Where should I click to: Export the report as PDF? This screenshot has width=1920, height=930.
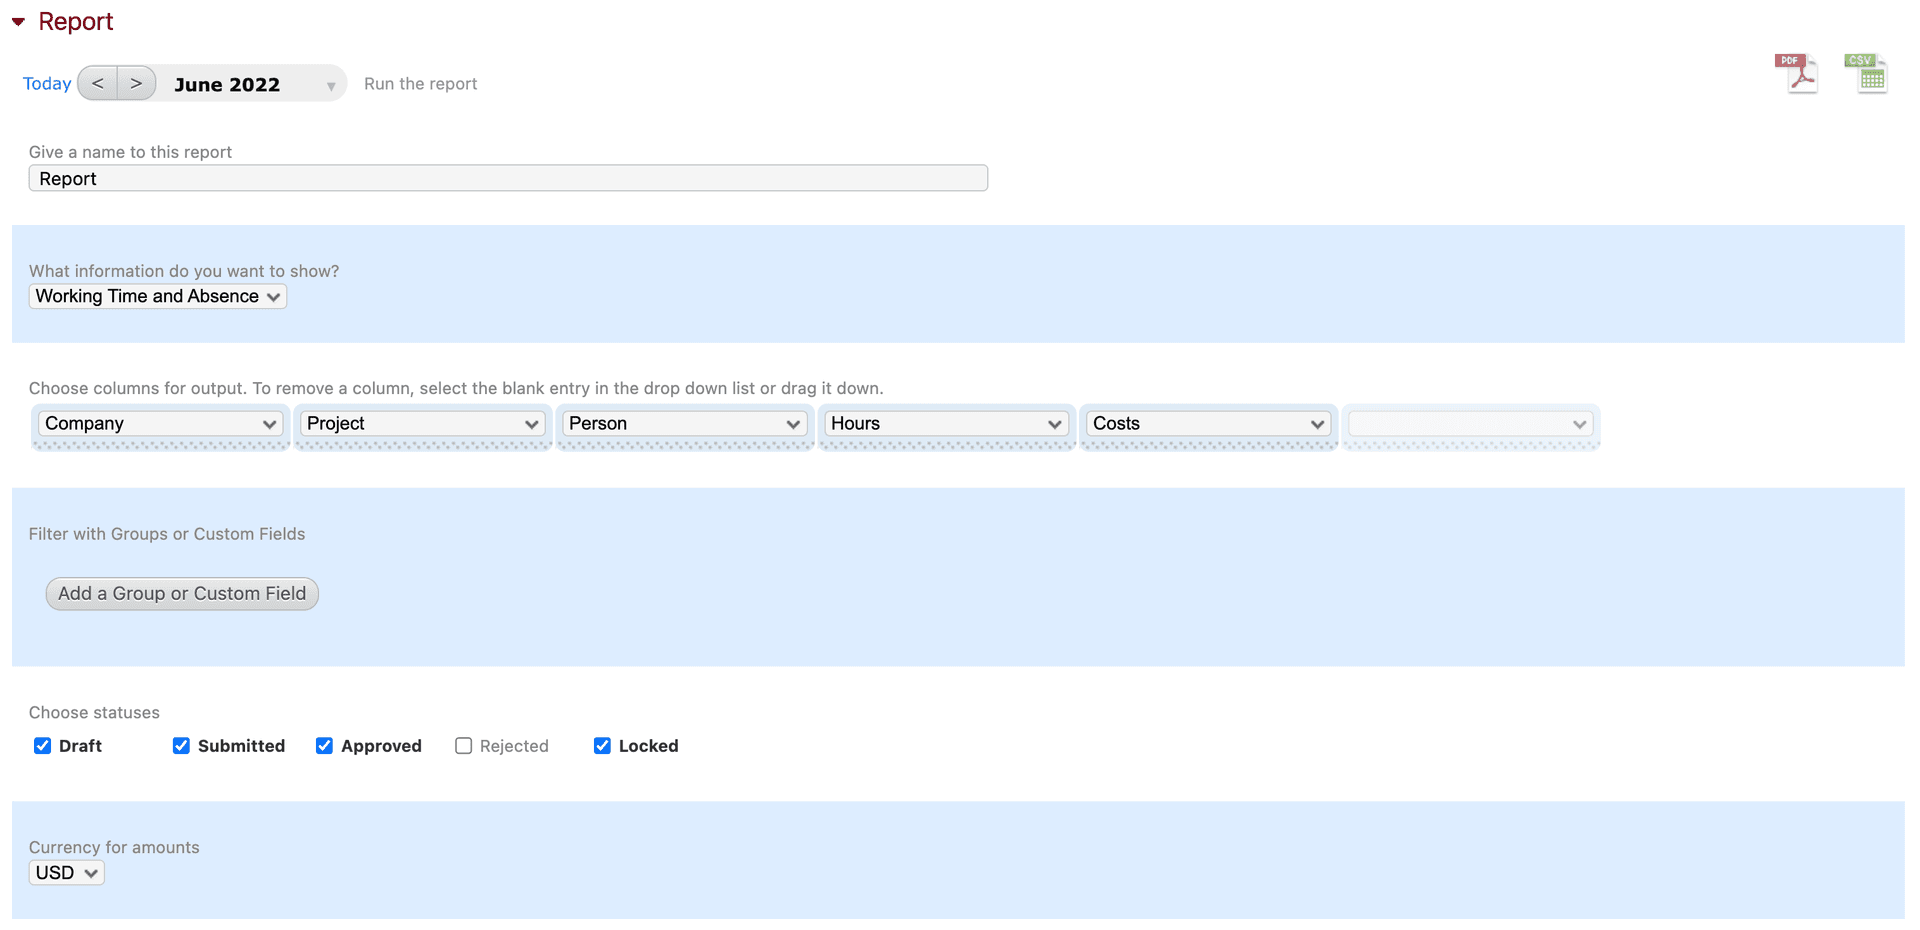pos(1796,74)
